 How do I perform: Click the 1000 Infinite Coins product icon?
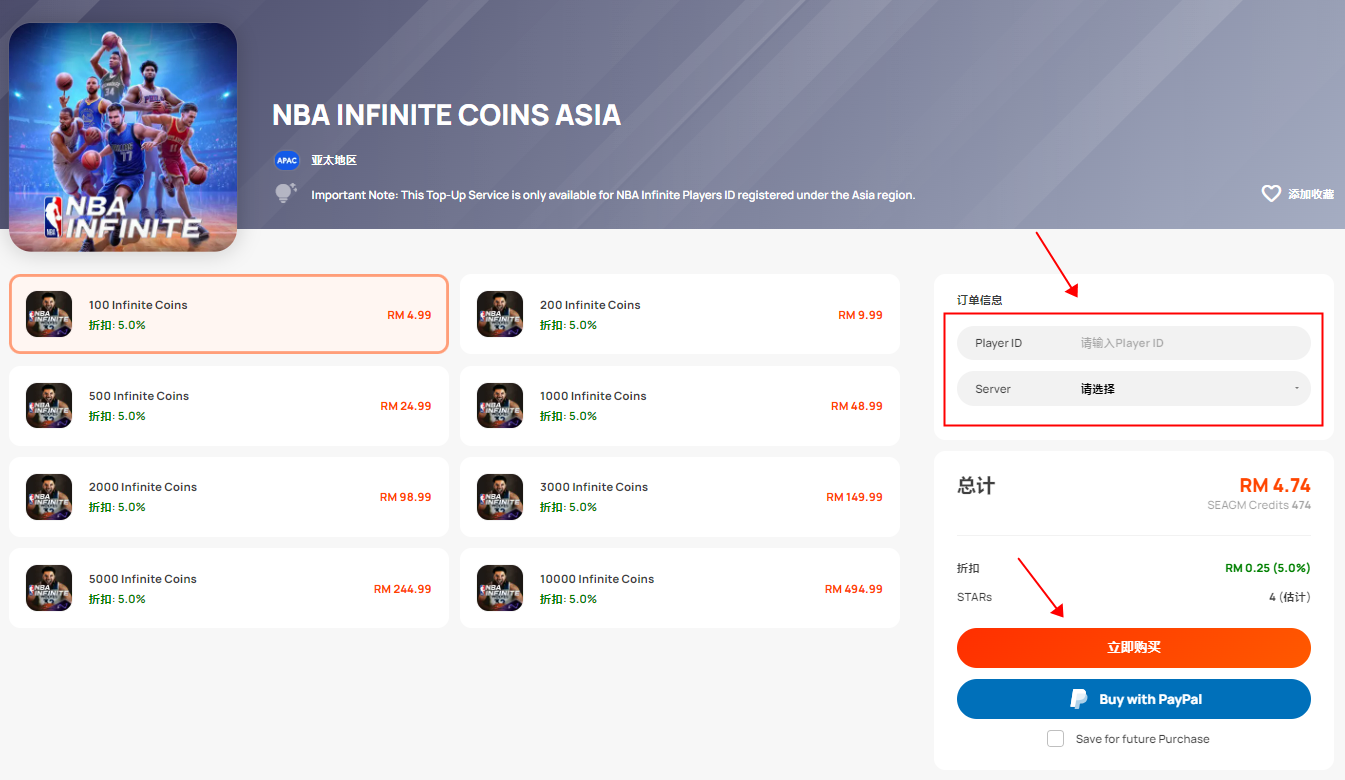pos(500,406)
